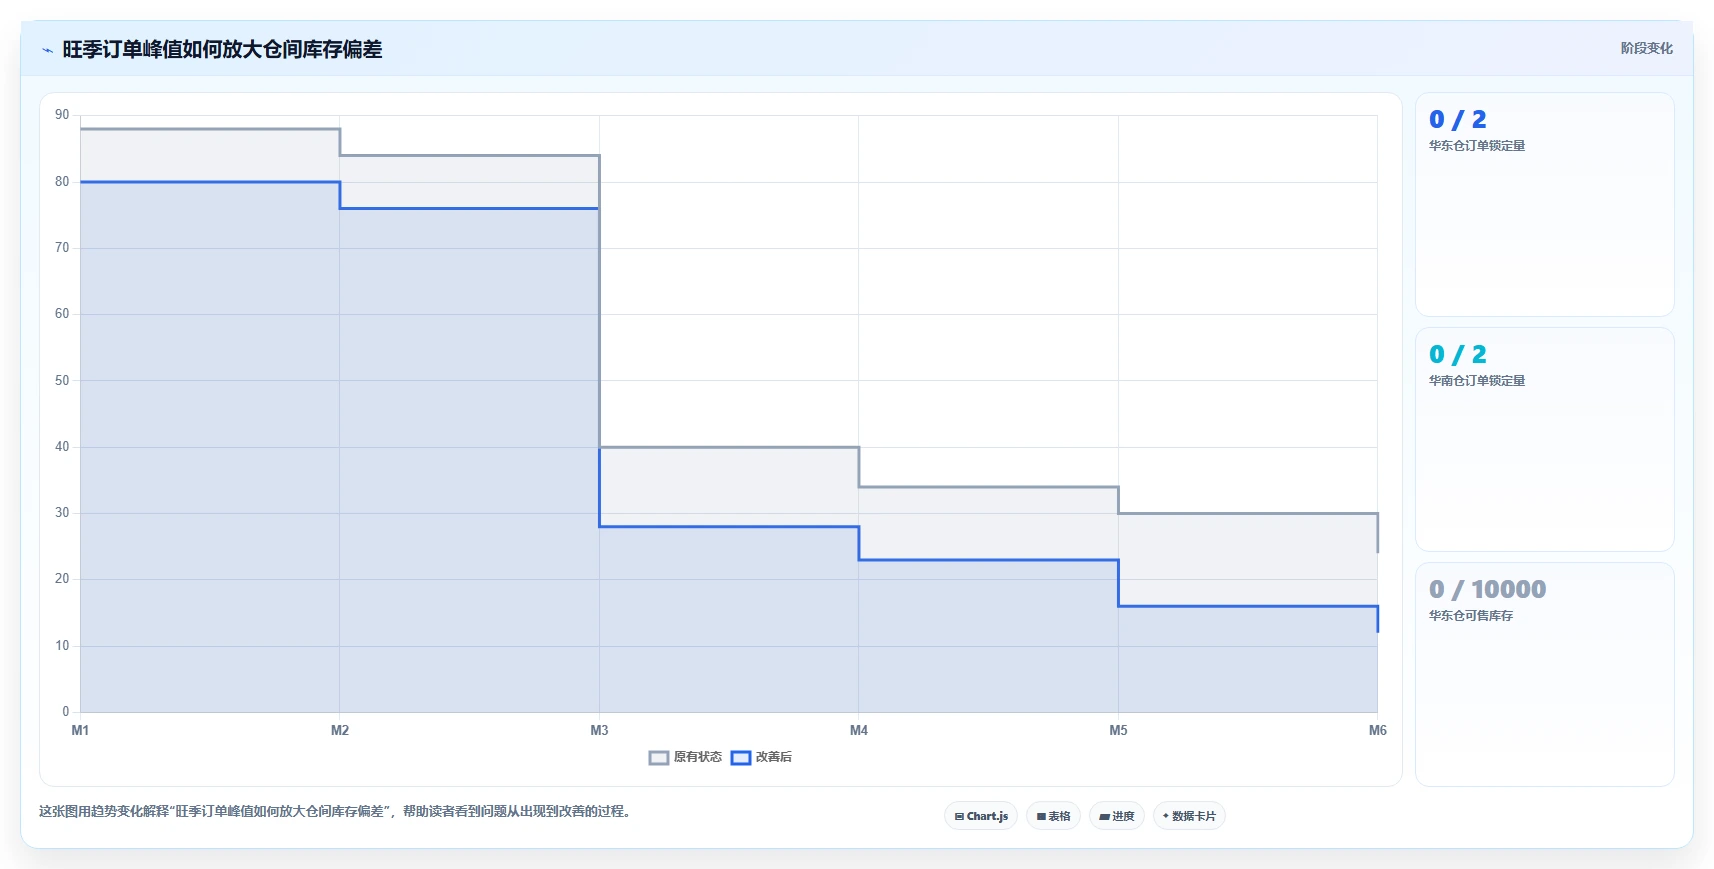The image size is (1714, 869).
Task: Click the Chart.js chip
Action: pos(981,816)
